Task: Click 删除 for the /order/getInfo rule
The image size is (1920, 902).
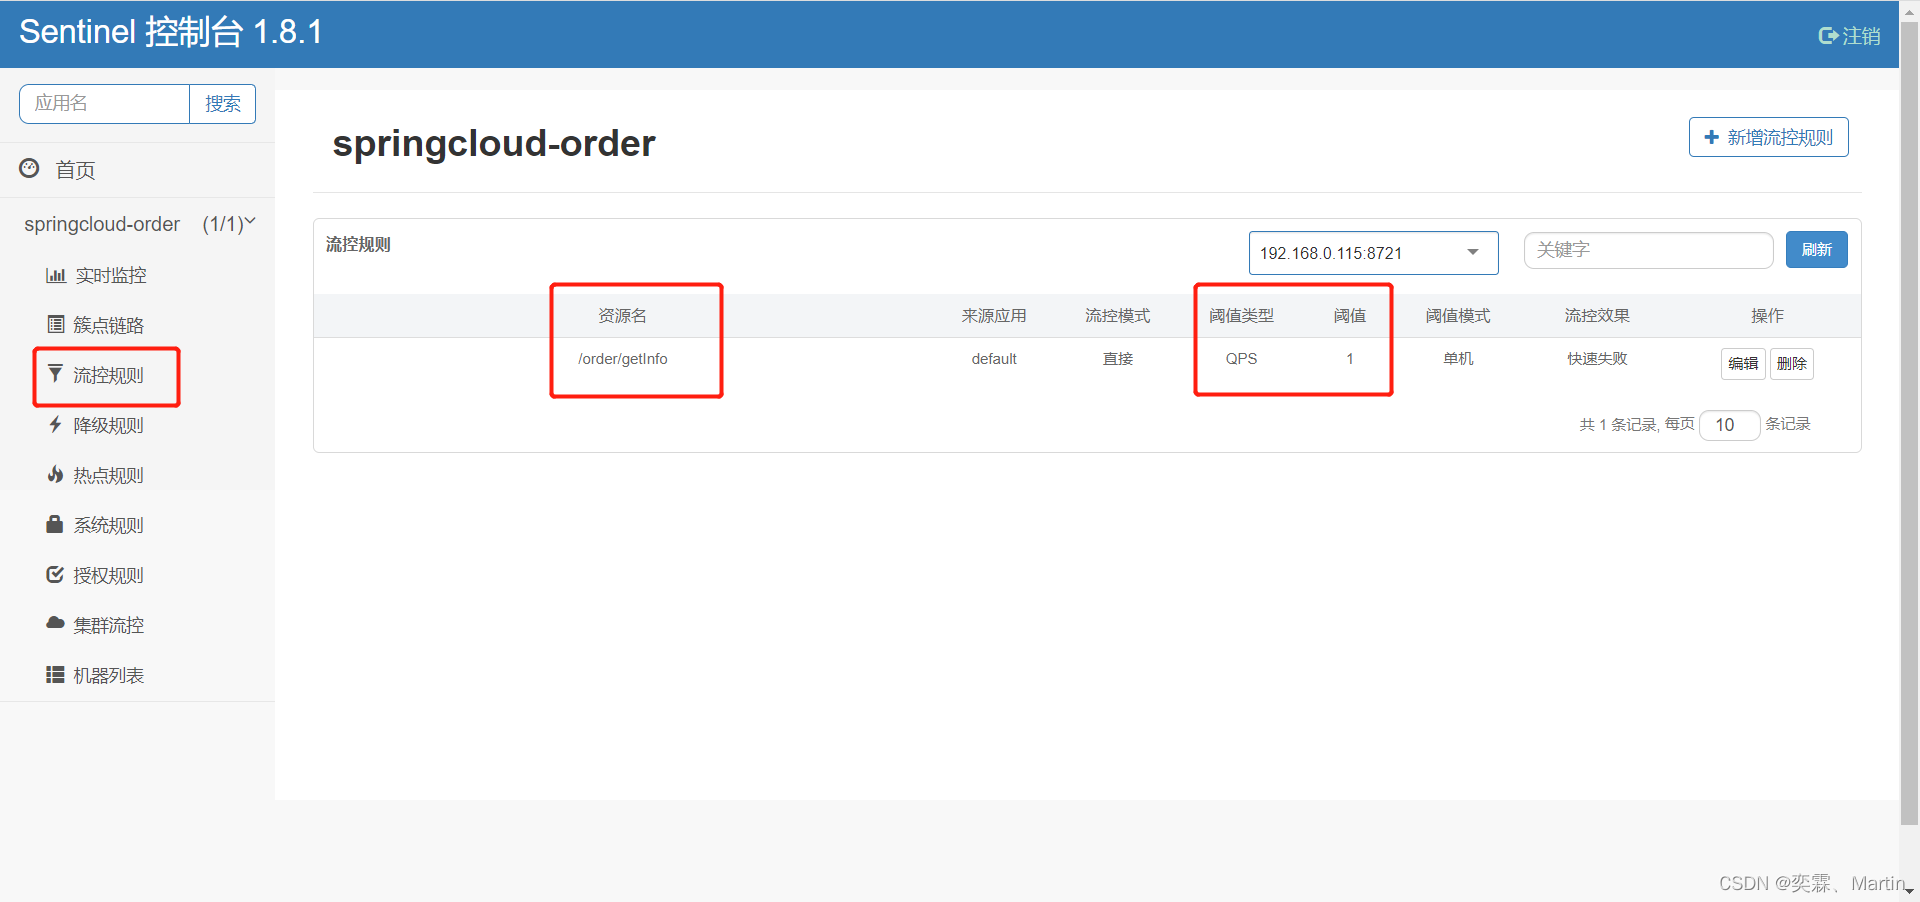Action: pos(1791,364)
